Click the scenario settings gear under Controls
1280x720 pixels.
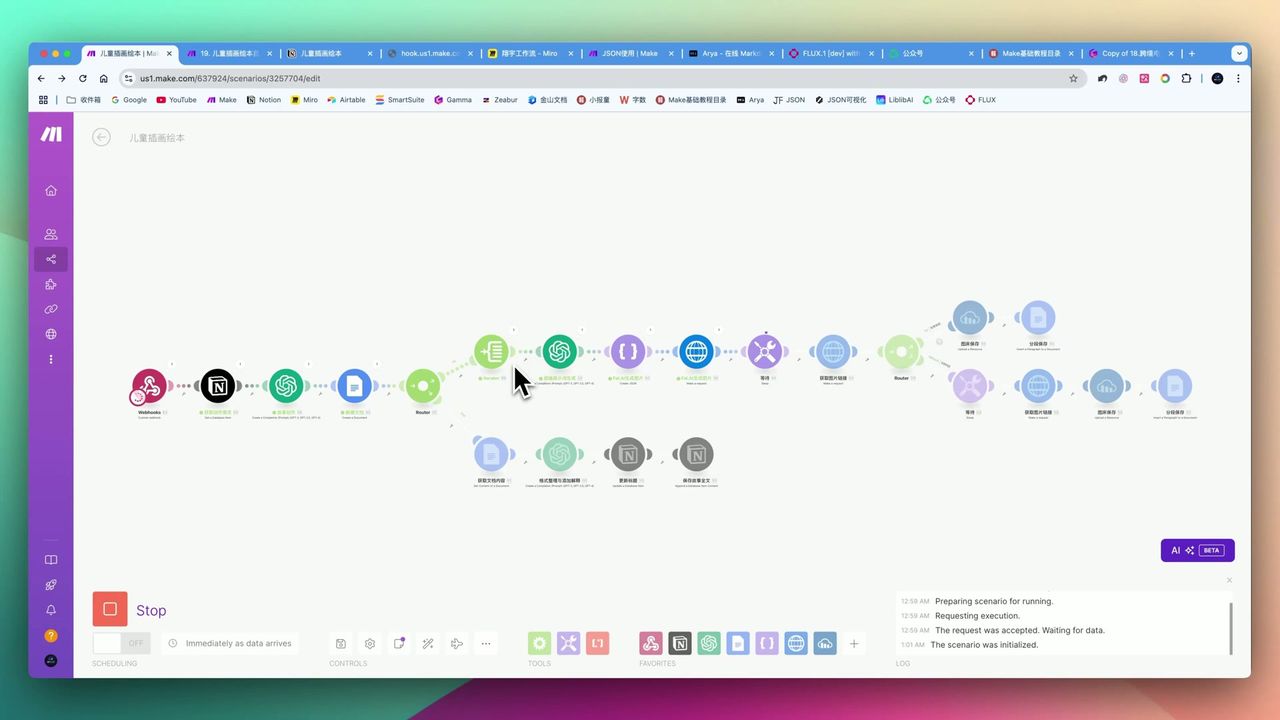point(370,643)
